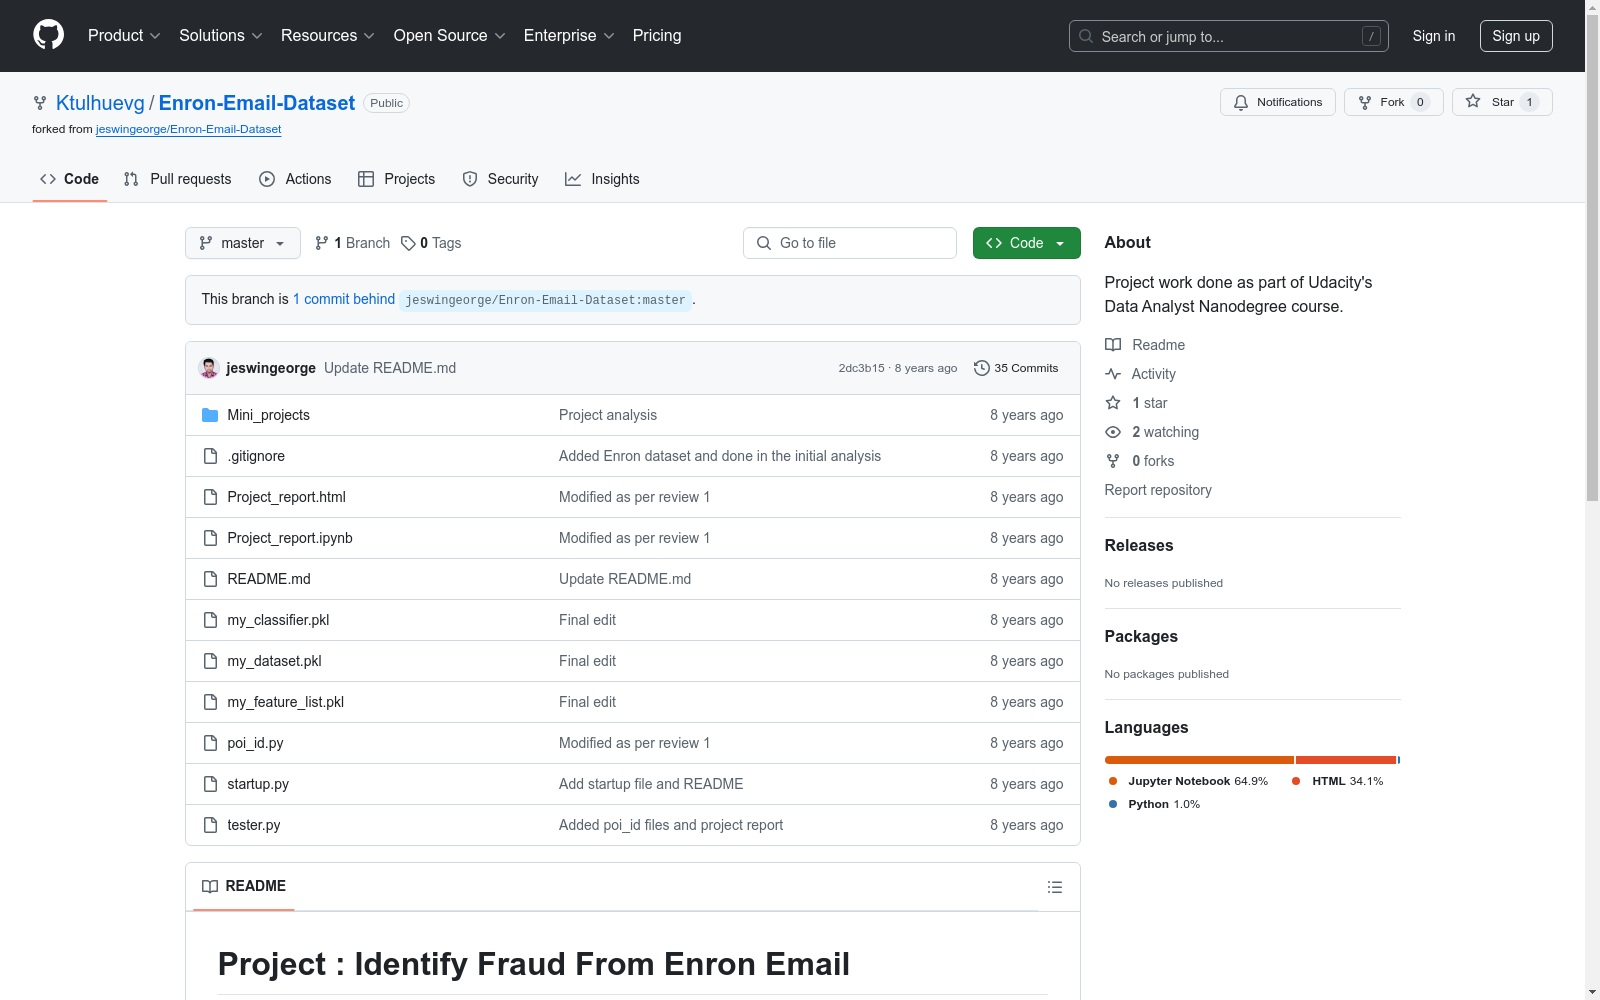Expand the Enterprise menu

[x=569, y=35]
